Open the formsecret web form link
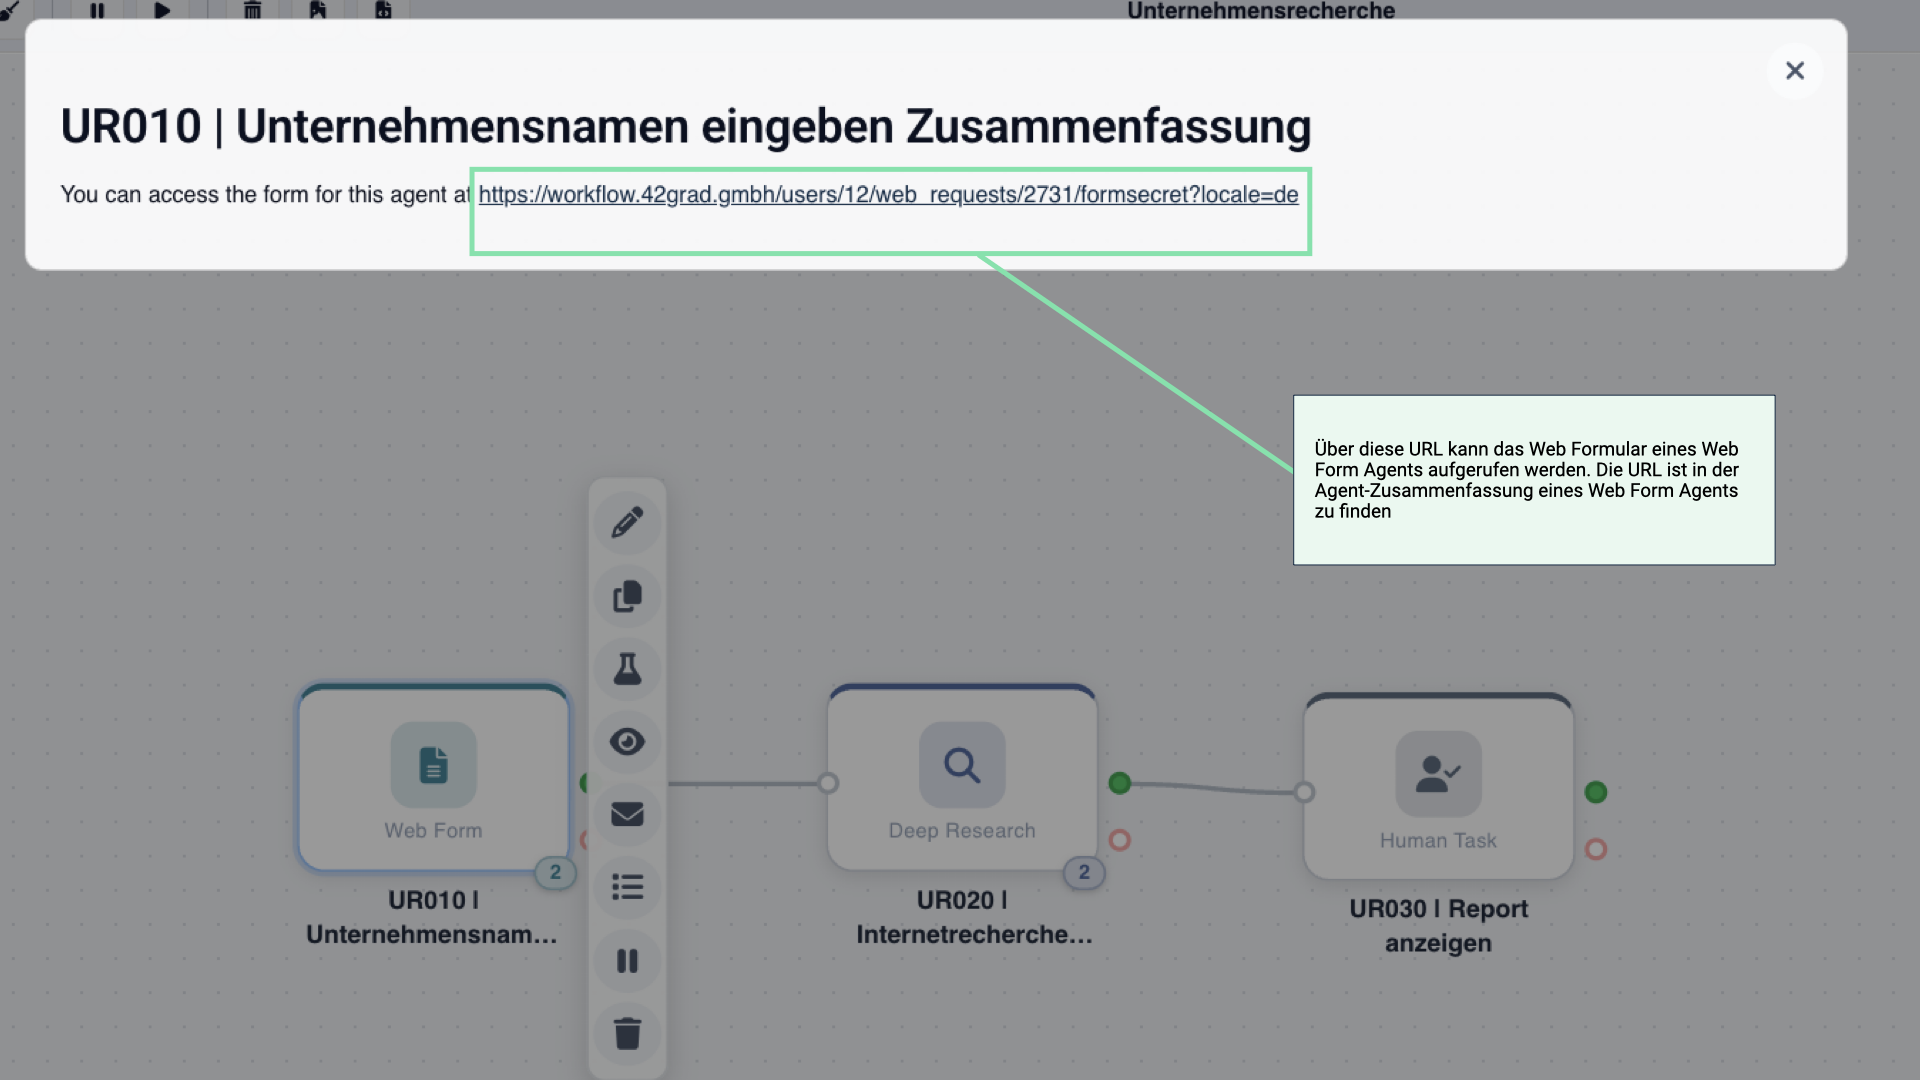Image resolution: width=1920 pixels, height=1080 pixels. coord(888,195)
